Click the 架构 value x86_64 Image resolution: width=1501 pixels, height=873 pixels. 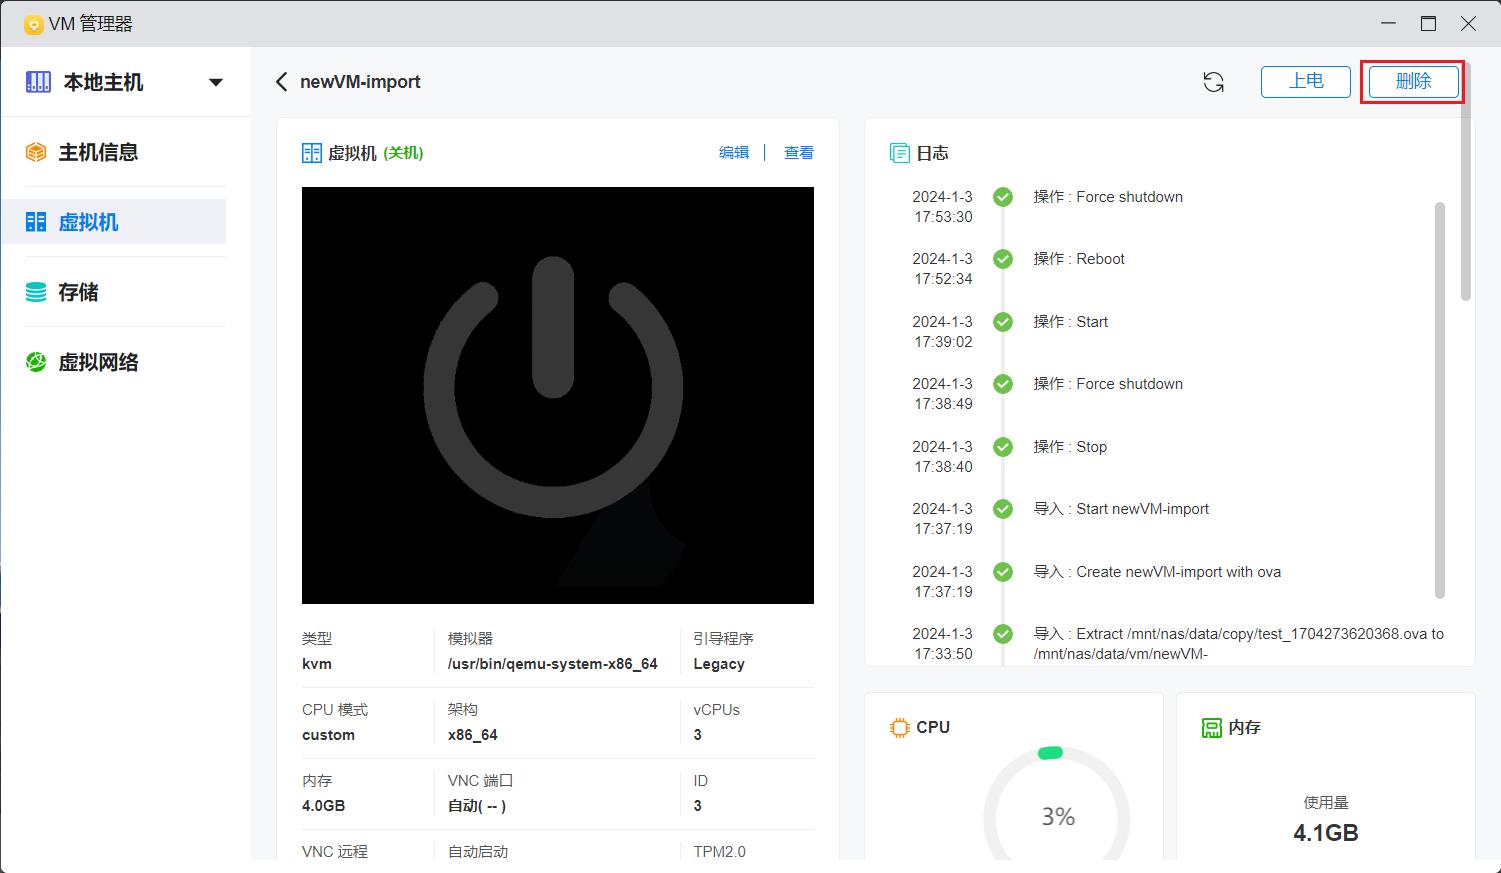[x=473, y=735]
